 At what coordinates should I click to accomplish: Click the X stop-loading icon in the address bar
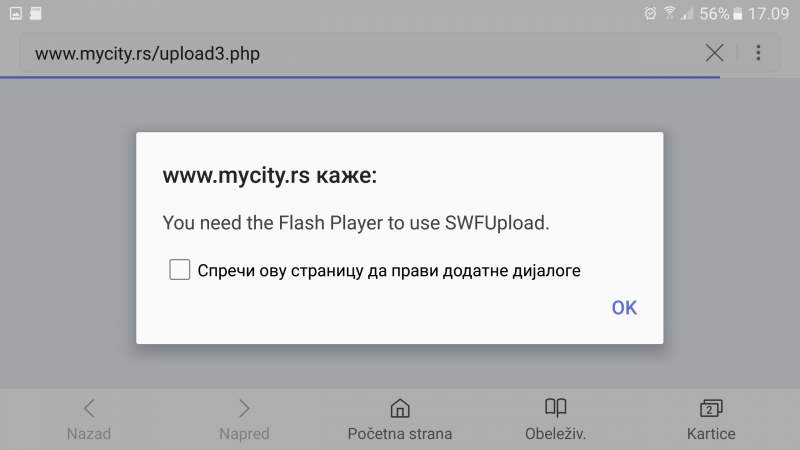714,53
